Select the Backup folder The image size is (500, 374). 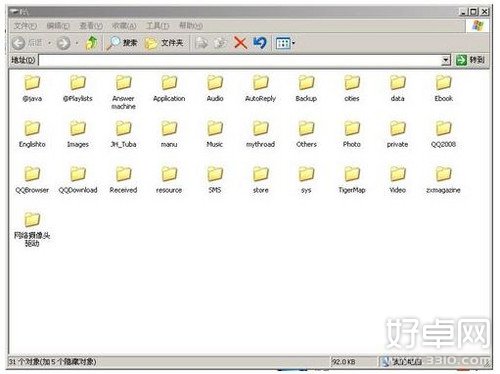click(306, 88)
